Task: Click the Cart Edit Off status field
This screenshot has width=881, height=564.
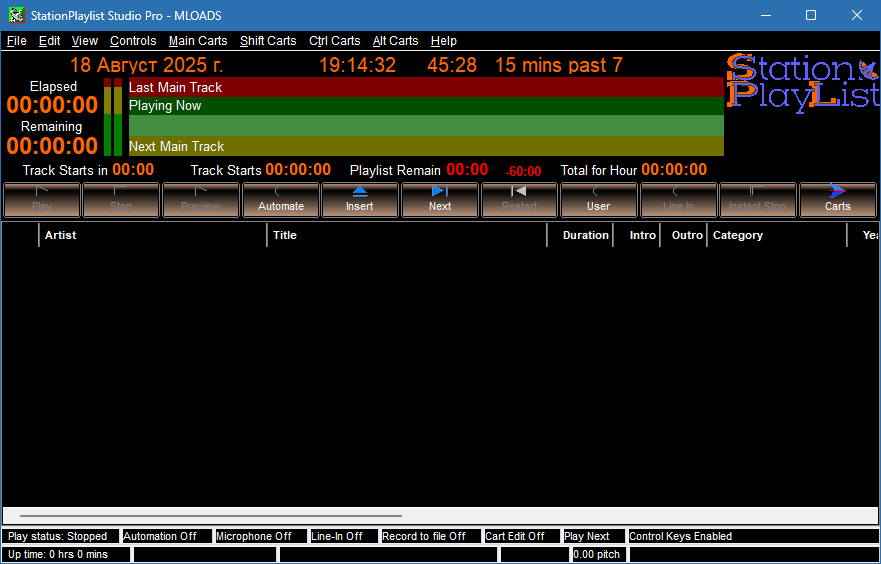Action: [521, 536]
